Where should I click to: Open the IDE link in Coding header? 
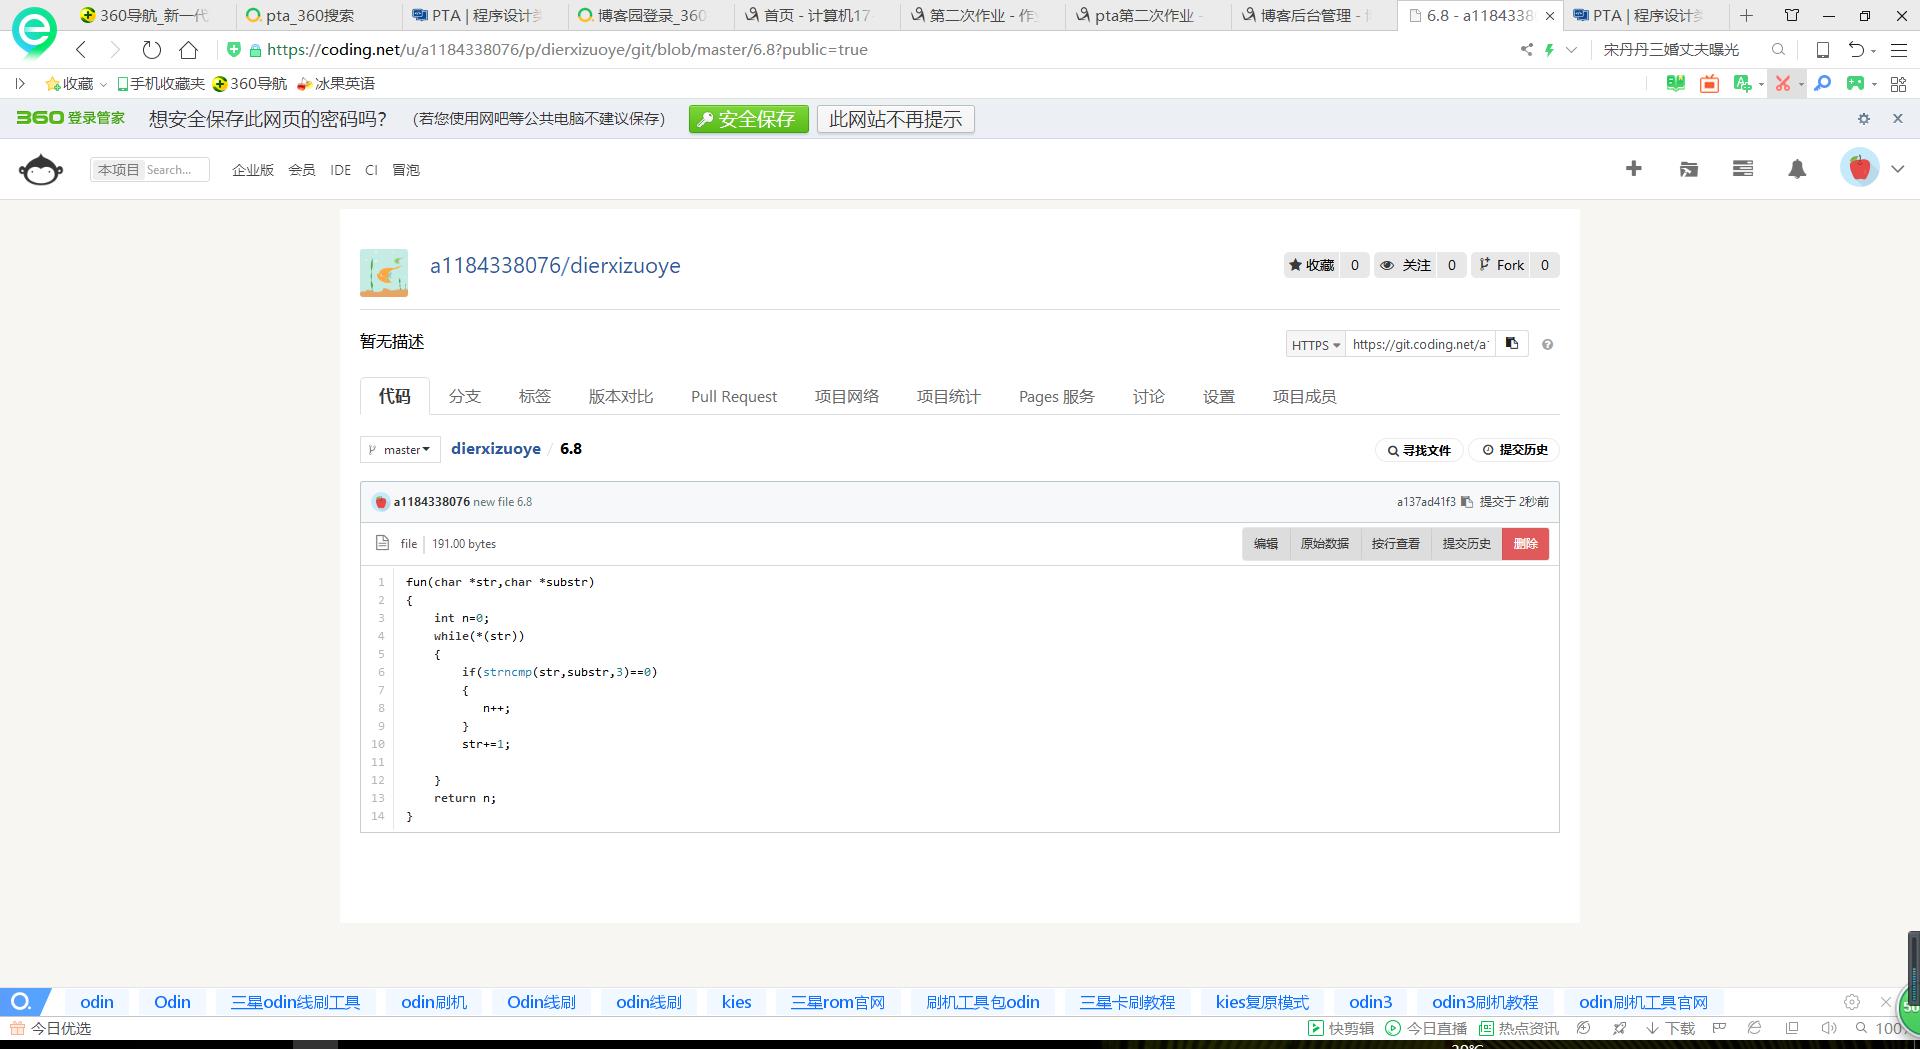pos(341,170)
